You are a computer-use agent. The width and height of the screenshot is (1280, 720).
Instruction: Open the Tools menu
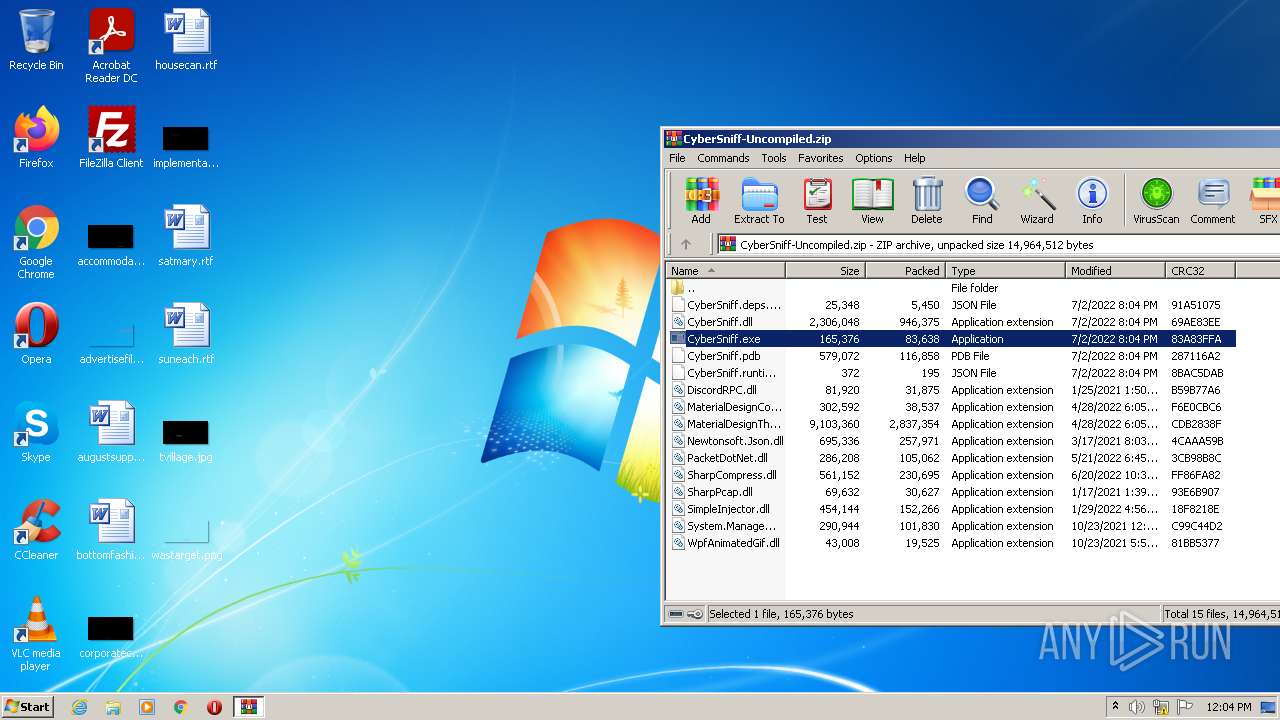point(774,158)
